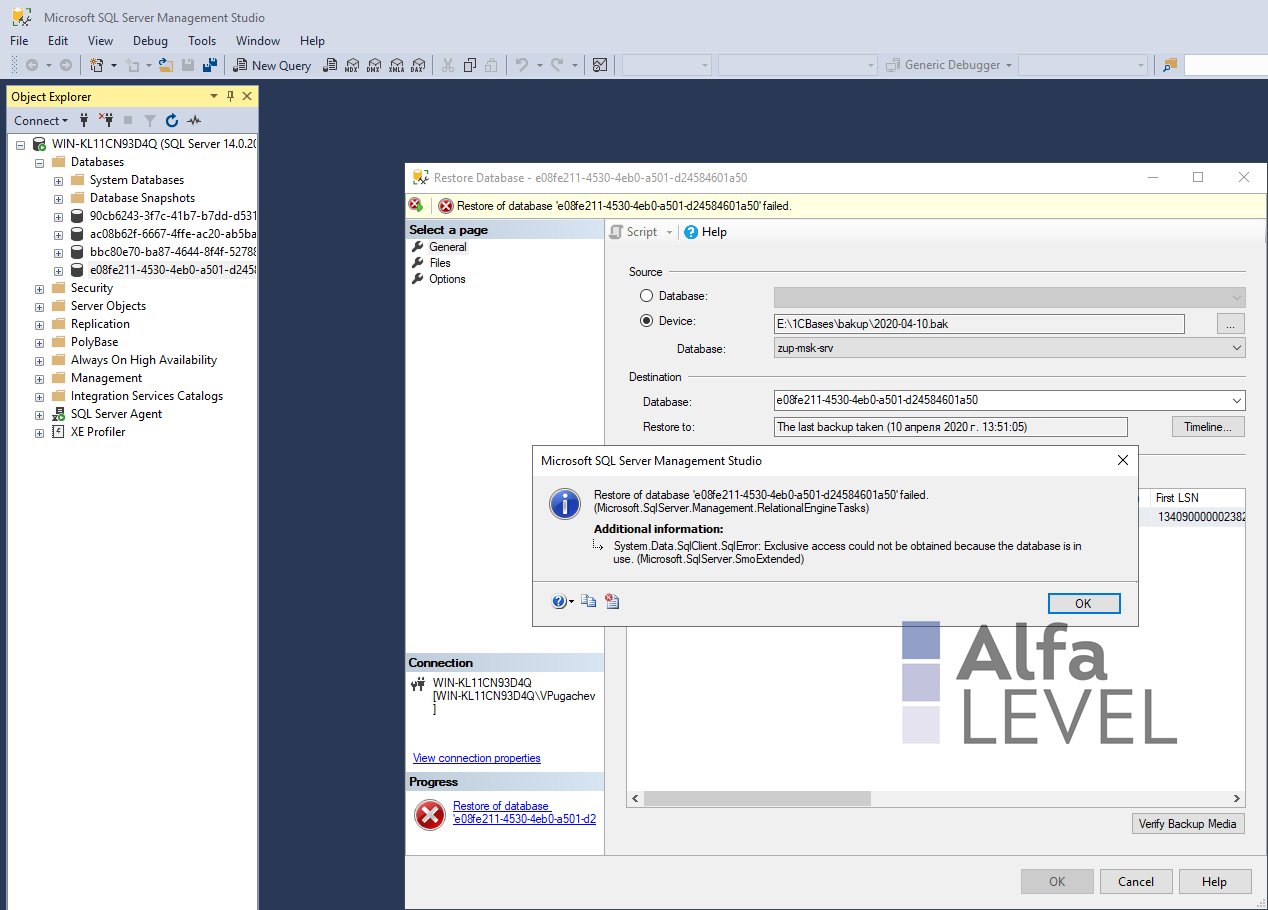1268x910 pixels.
Task: Click the Activity Monitor pulse icon in Object Explorer
Action: pyautogui.click(x=194, y=120)
